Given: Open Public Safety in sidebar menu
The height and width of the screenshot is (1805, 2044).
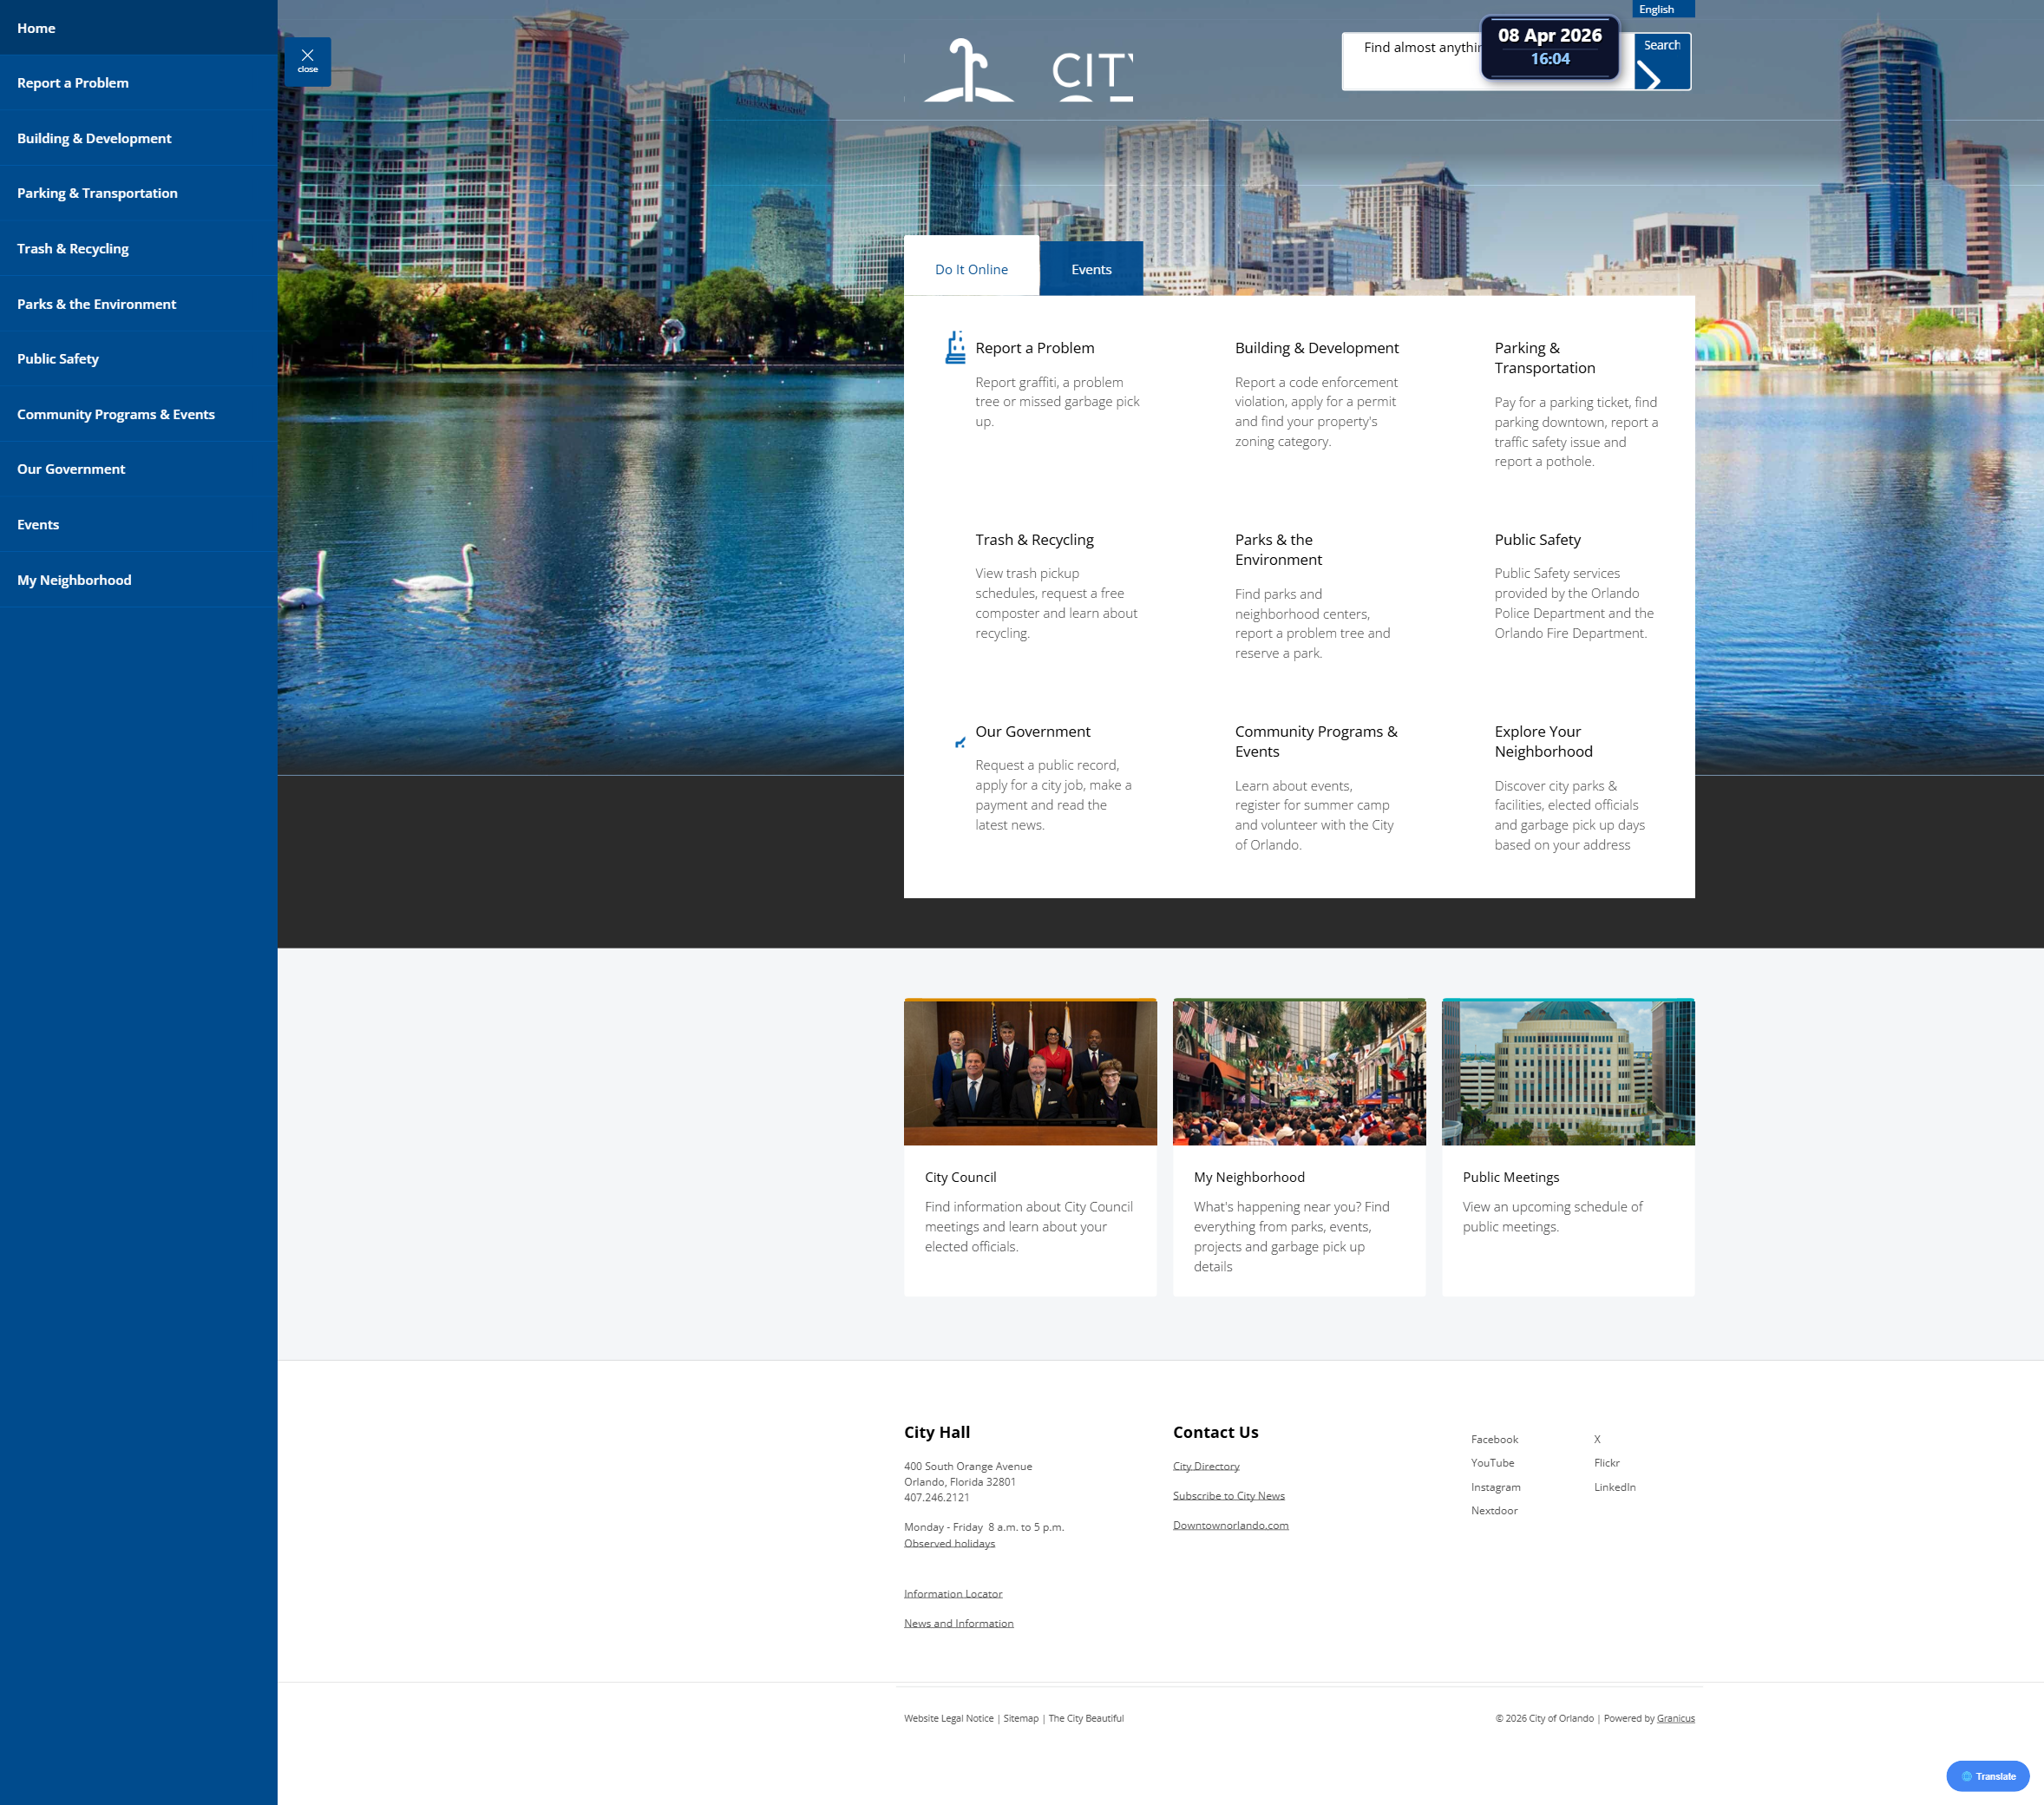Looking at the screenshot, I should (x=58, y=358).
